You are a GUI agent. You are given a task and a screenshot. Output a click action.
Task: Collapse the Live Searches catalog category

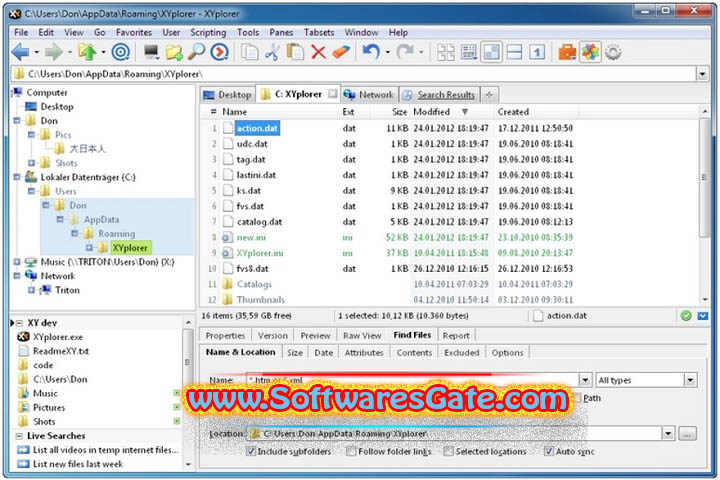19,436
